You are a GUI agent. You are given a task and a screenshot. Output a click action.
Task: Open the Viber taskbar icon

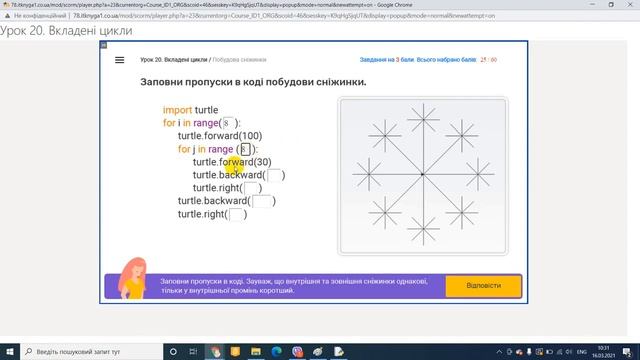click(x=298, y=351)
